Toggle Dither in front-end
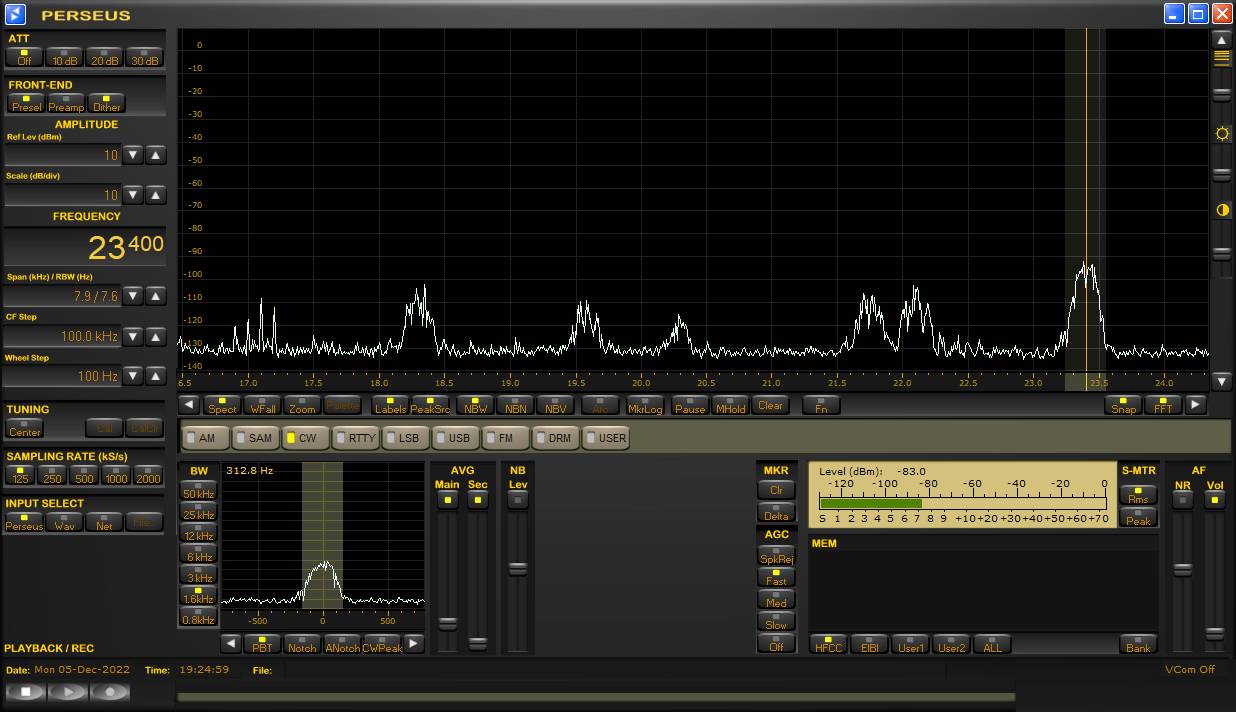Screen dimensions: 1236x712 (x=106, y=103)
